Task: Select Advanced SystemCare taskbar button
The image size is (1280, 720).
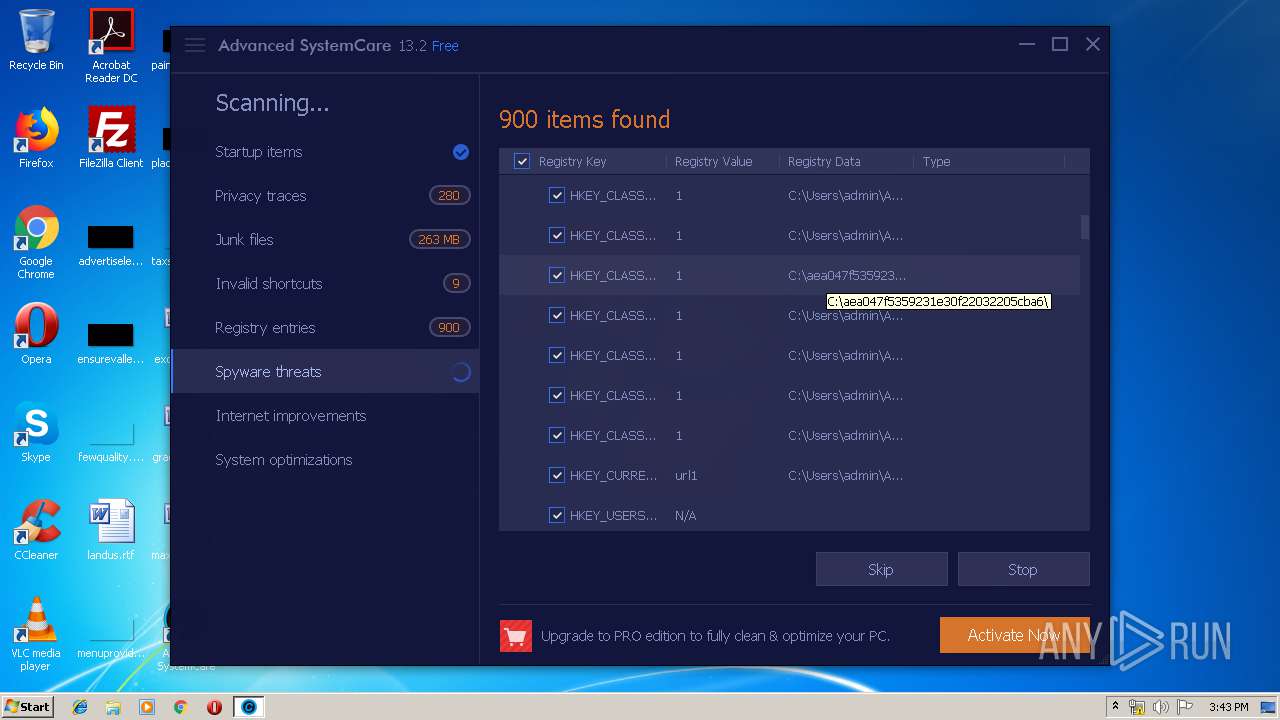Action: click(x=249, y=707)
